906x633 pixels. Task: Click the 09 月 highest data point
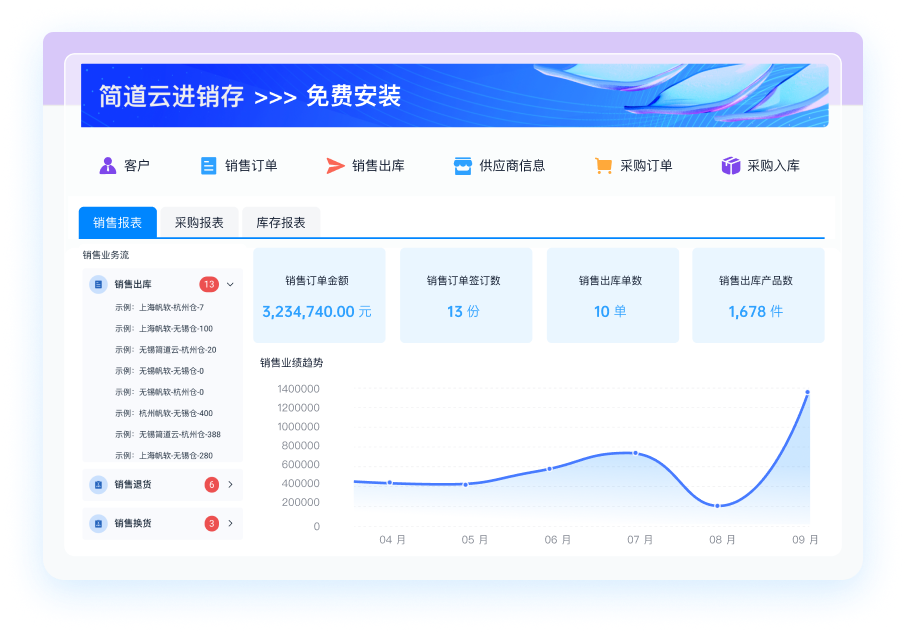click(807, 392)
